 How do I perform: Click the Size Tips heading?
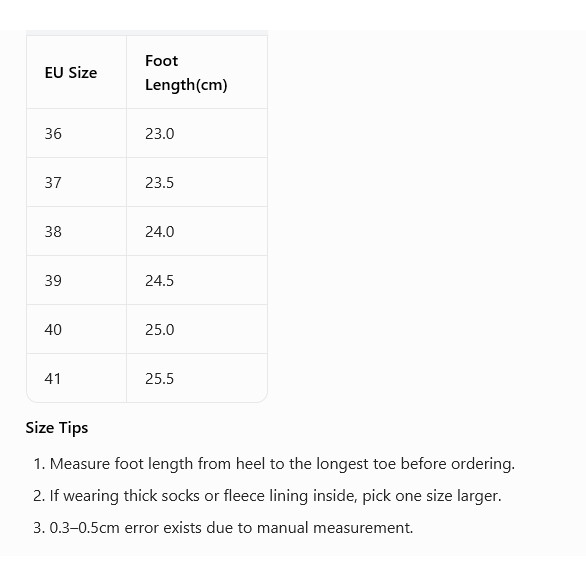(57, 428)
